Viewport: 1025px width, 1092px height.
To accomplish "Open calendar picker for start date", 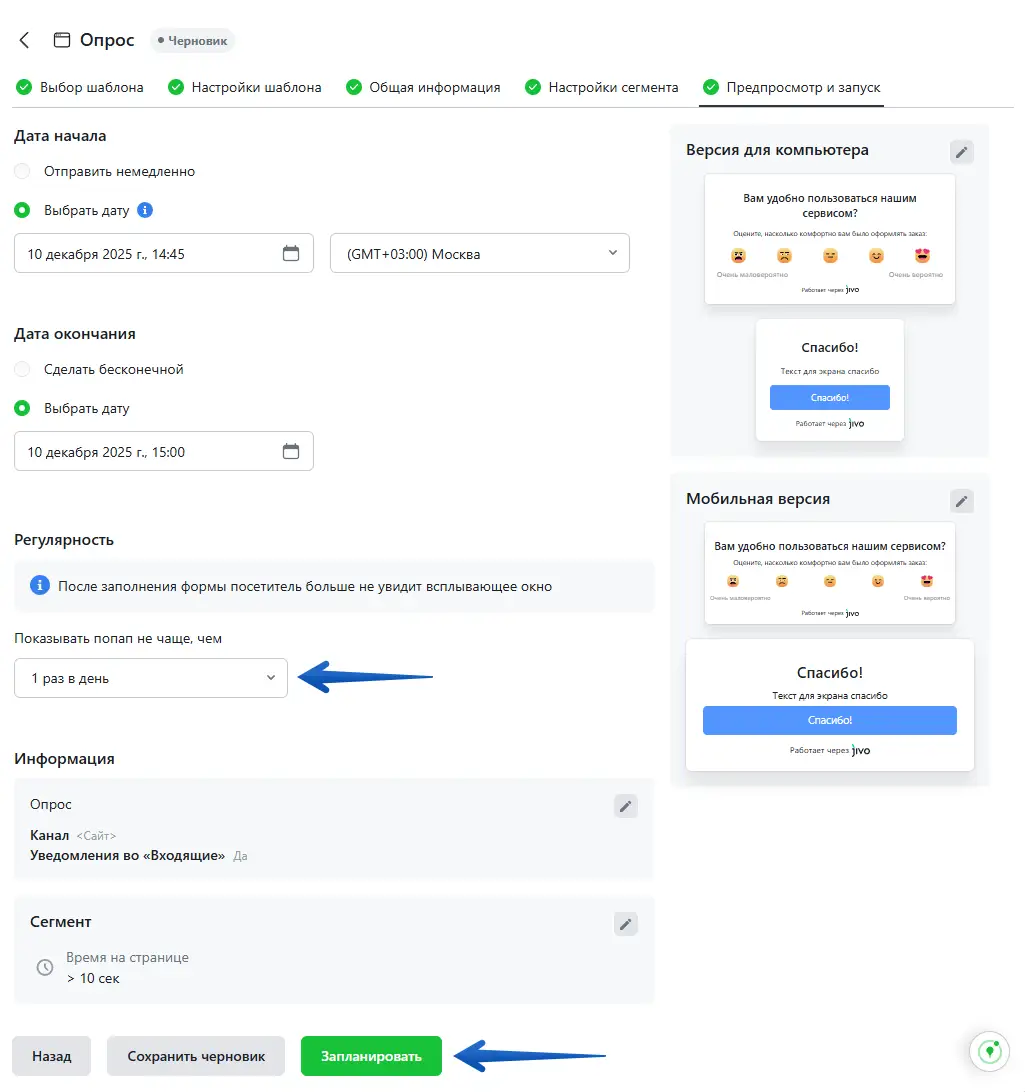I will coord(291,254).
